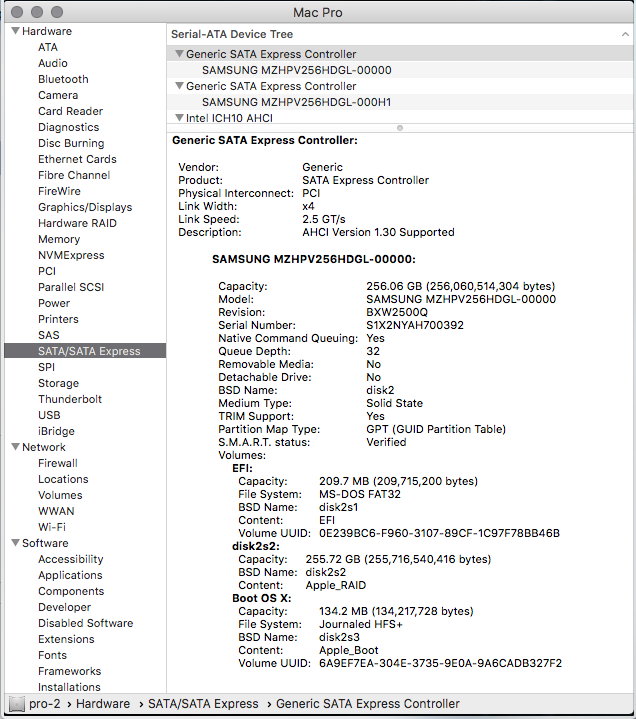Select Ethernet Cards in sidebar
This screenshot has height=719, width=636.
click(x=77, y=159)
